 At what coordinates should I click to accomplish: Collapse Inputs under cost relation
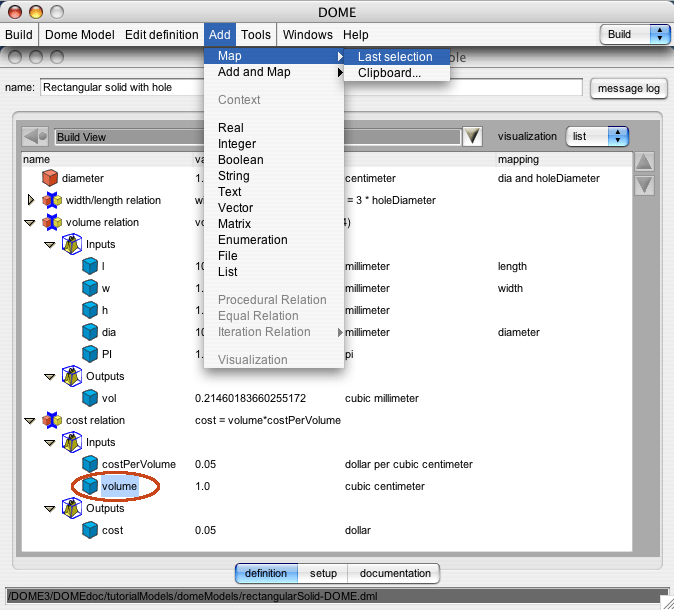point(50,442)
